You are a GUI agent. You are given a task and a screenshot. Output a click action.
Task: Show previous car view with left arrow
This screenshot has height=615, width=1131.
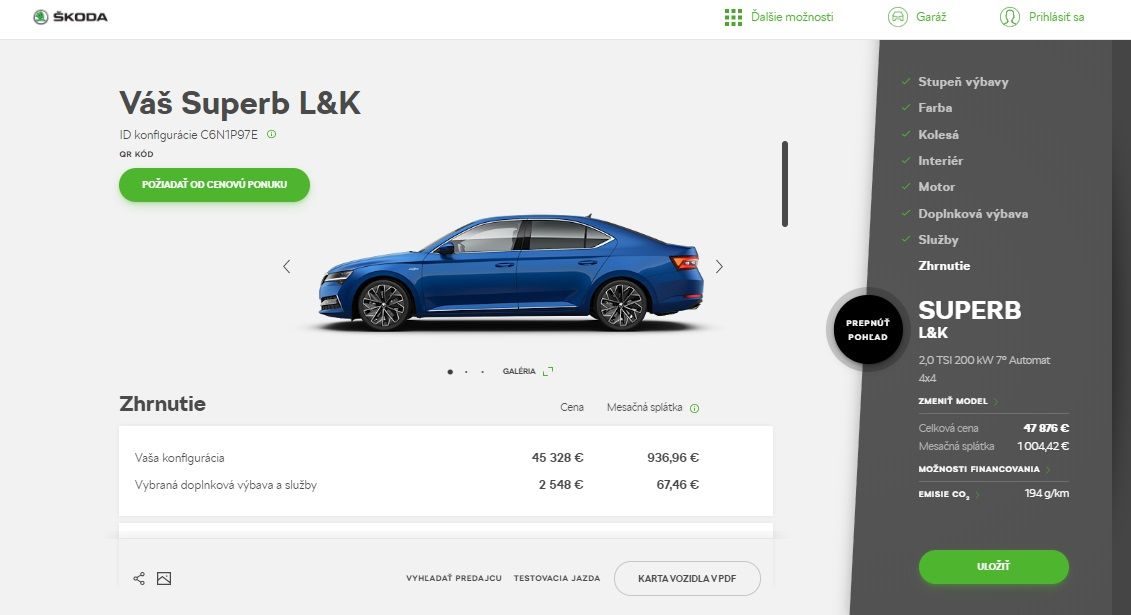286,267
